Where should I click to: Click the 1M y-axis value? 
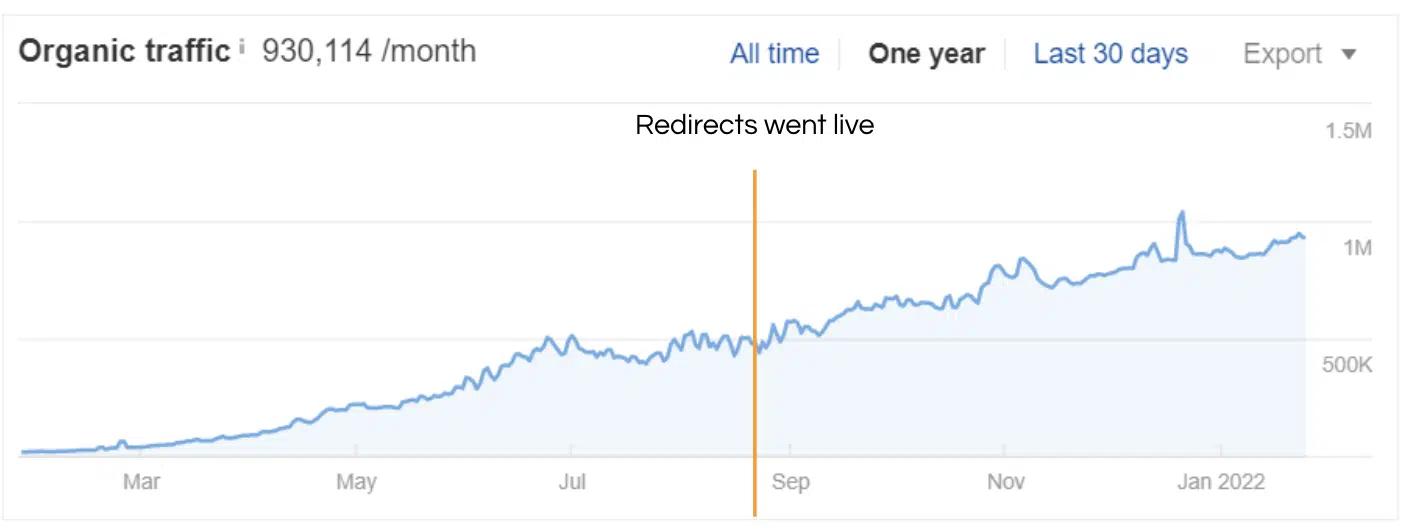coord(1356,248)
